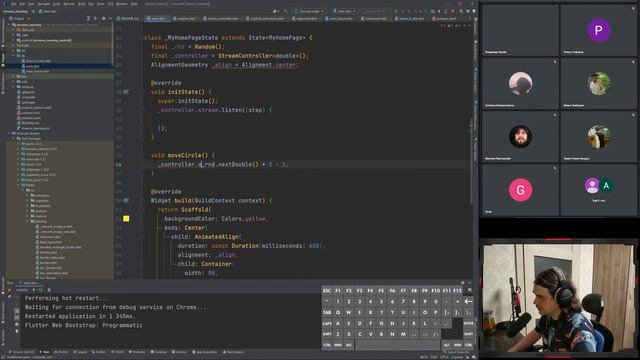Switch to main.dart editor tab

[x=158, y=19]
